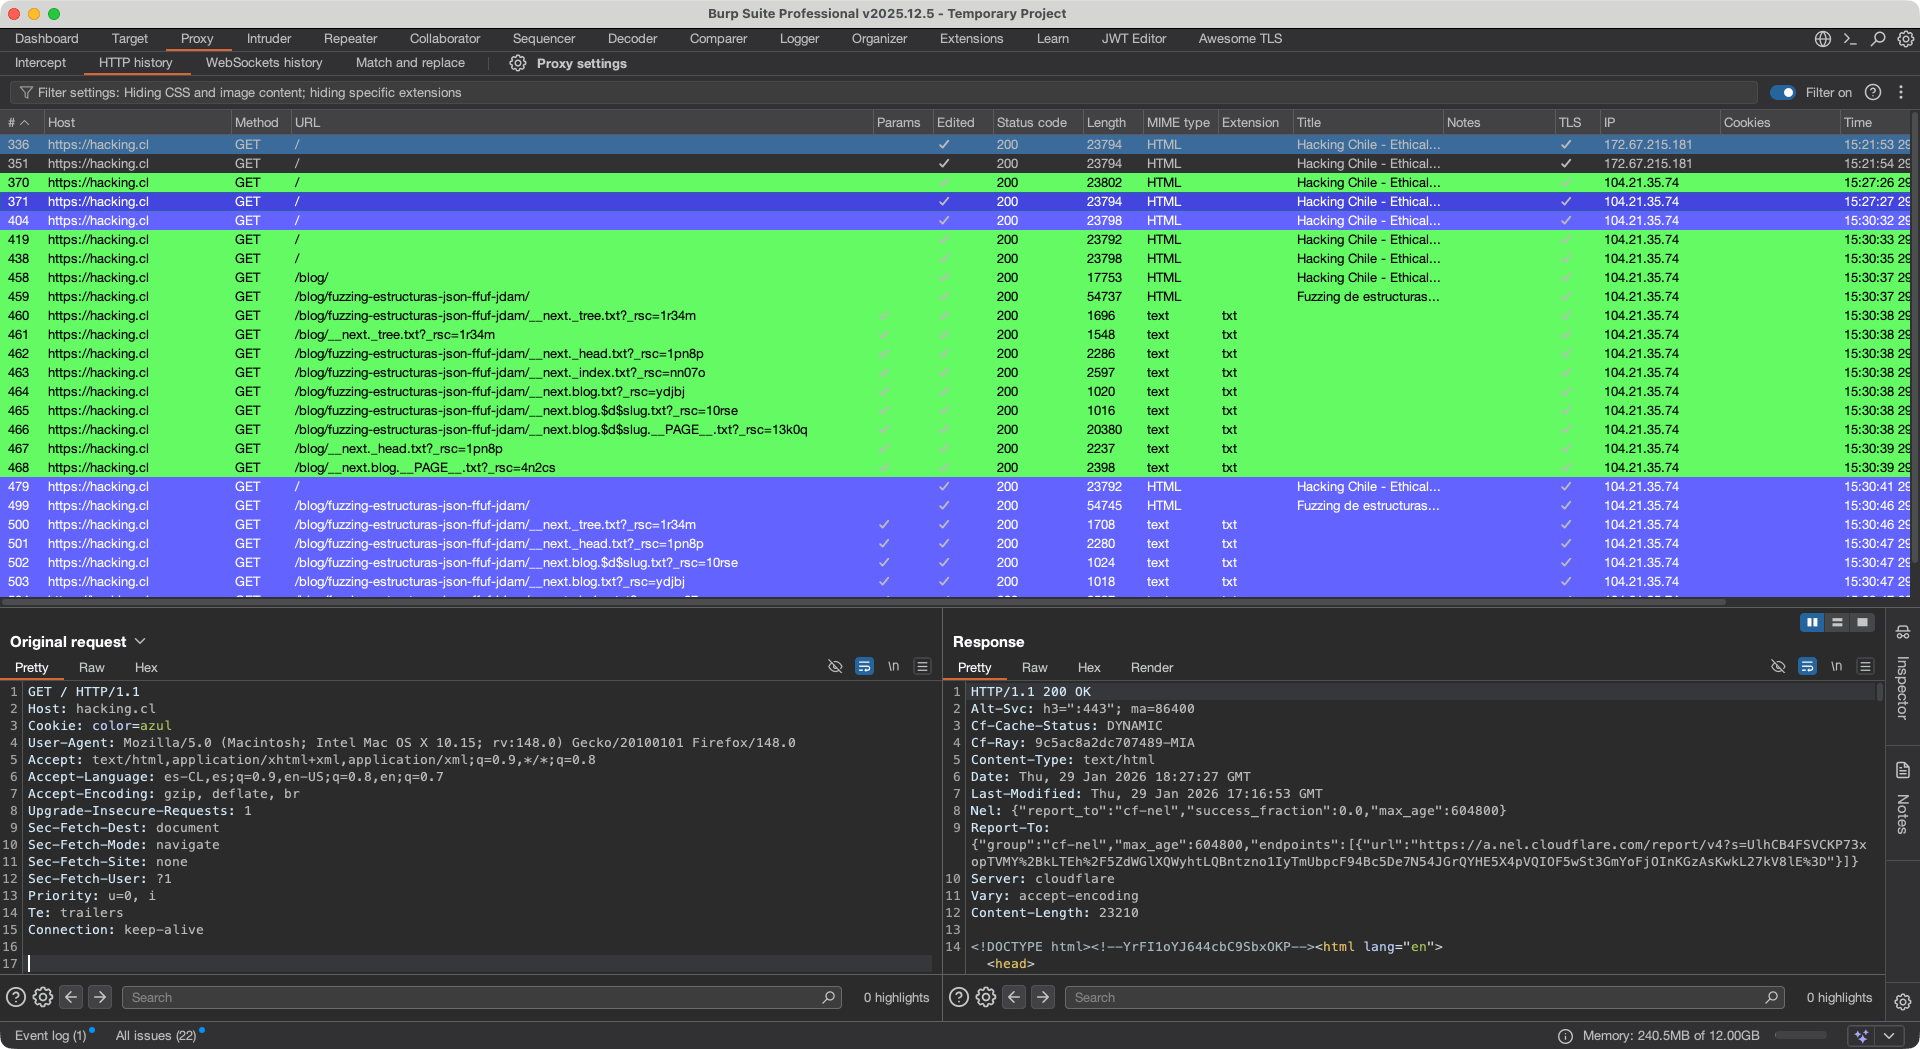This screenshot has width=1920, height=1049.
Task: Expand the Original request dropdown
Action: click(x=140, y=641)
